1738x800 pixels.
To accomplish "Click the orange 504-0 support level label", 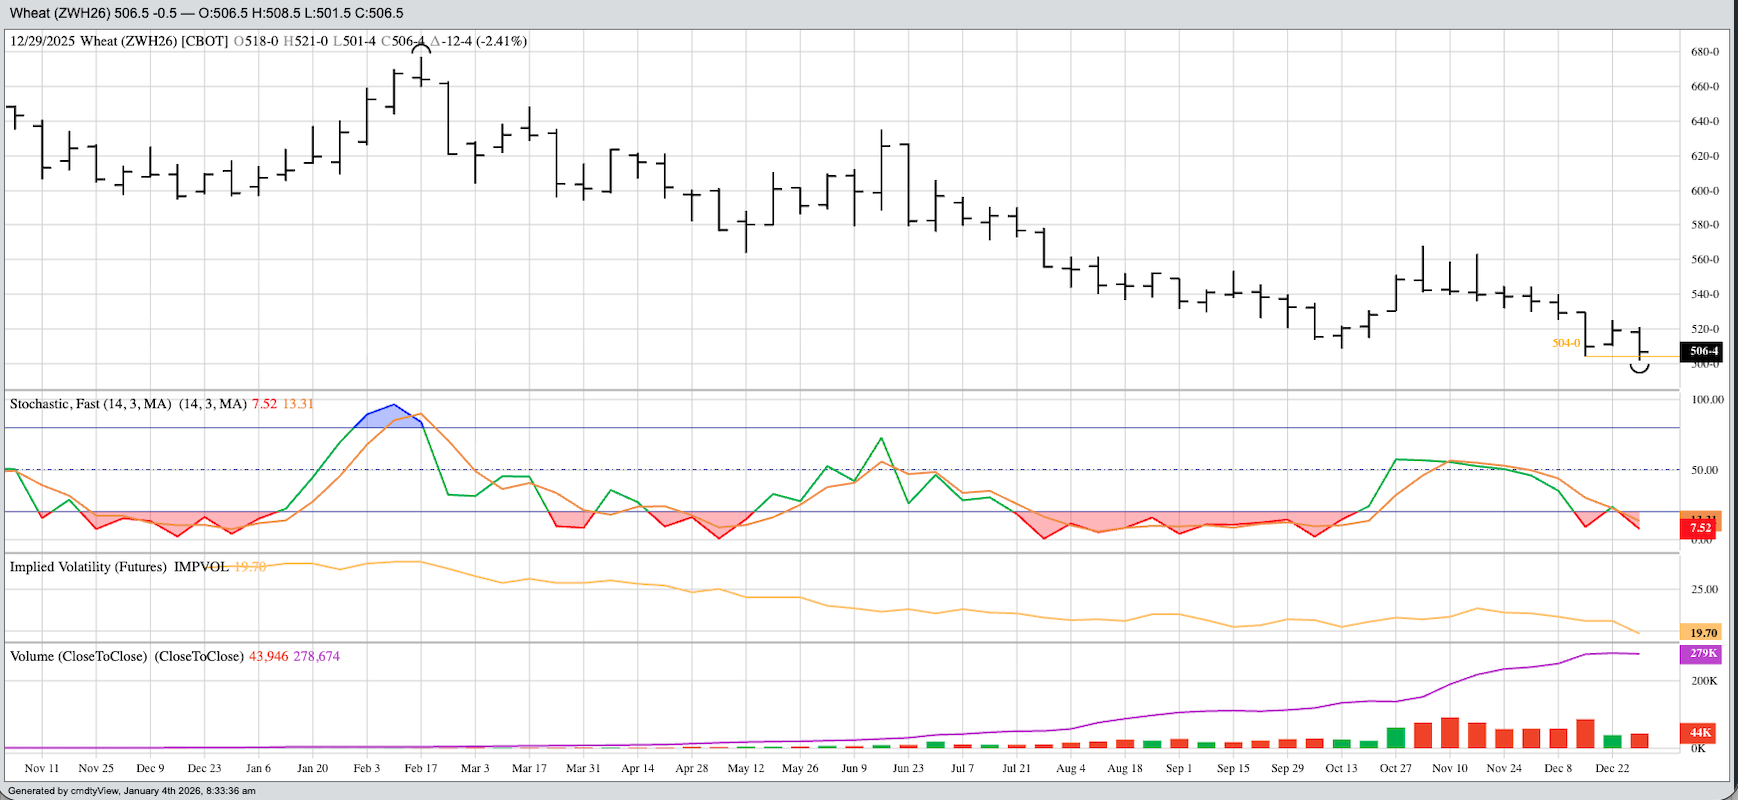I will click(x=1566, y=343).
